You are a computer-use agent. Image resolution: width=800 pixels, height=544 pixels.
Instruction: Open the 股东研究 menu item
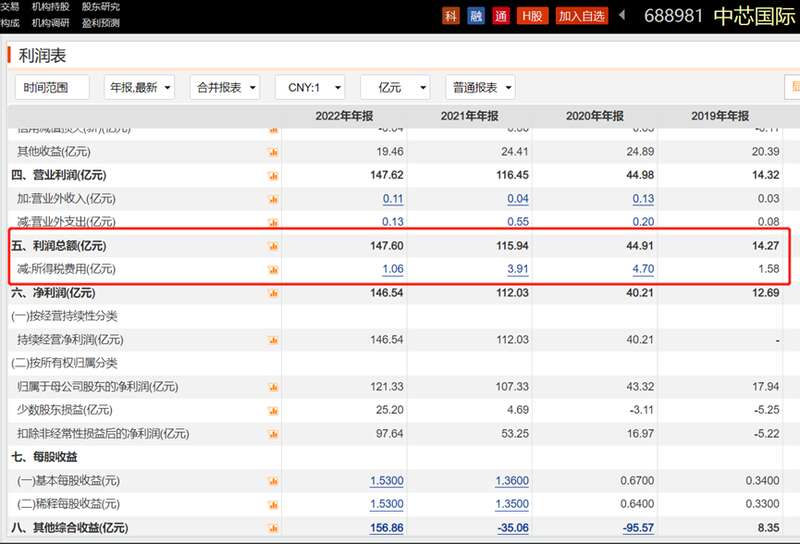[x=101, y=7]
